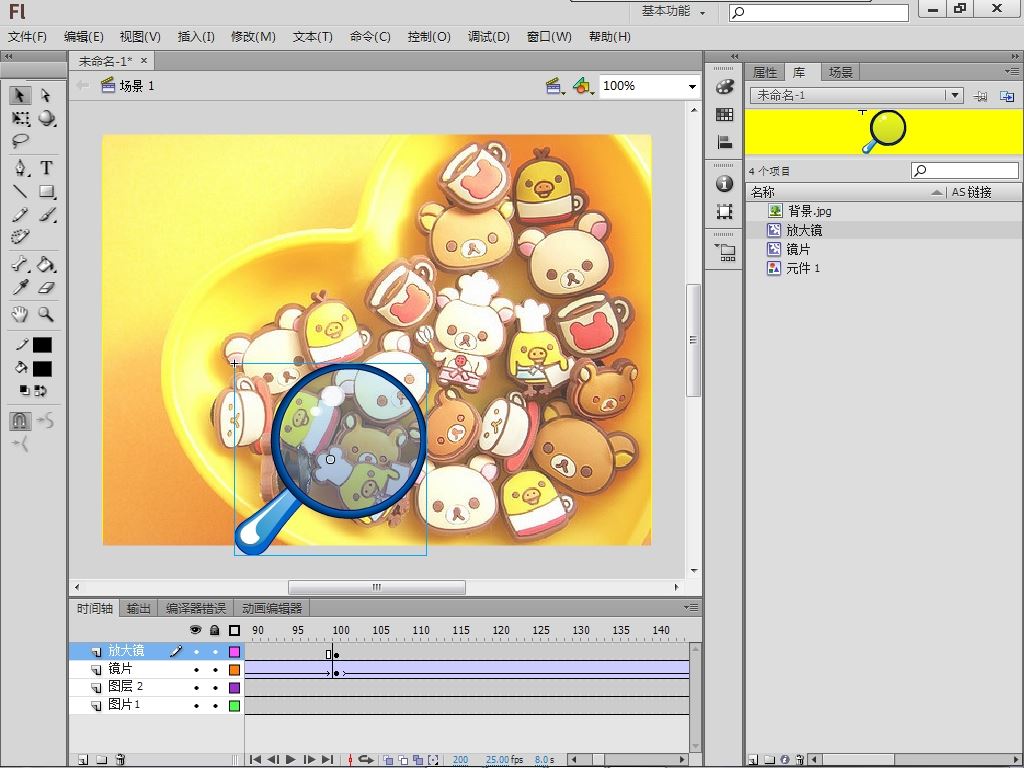Switch to the 输出 tab

pyautogui.click(x=138, y=609)
